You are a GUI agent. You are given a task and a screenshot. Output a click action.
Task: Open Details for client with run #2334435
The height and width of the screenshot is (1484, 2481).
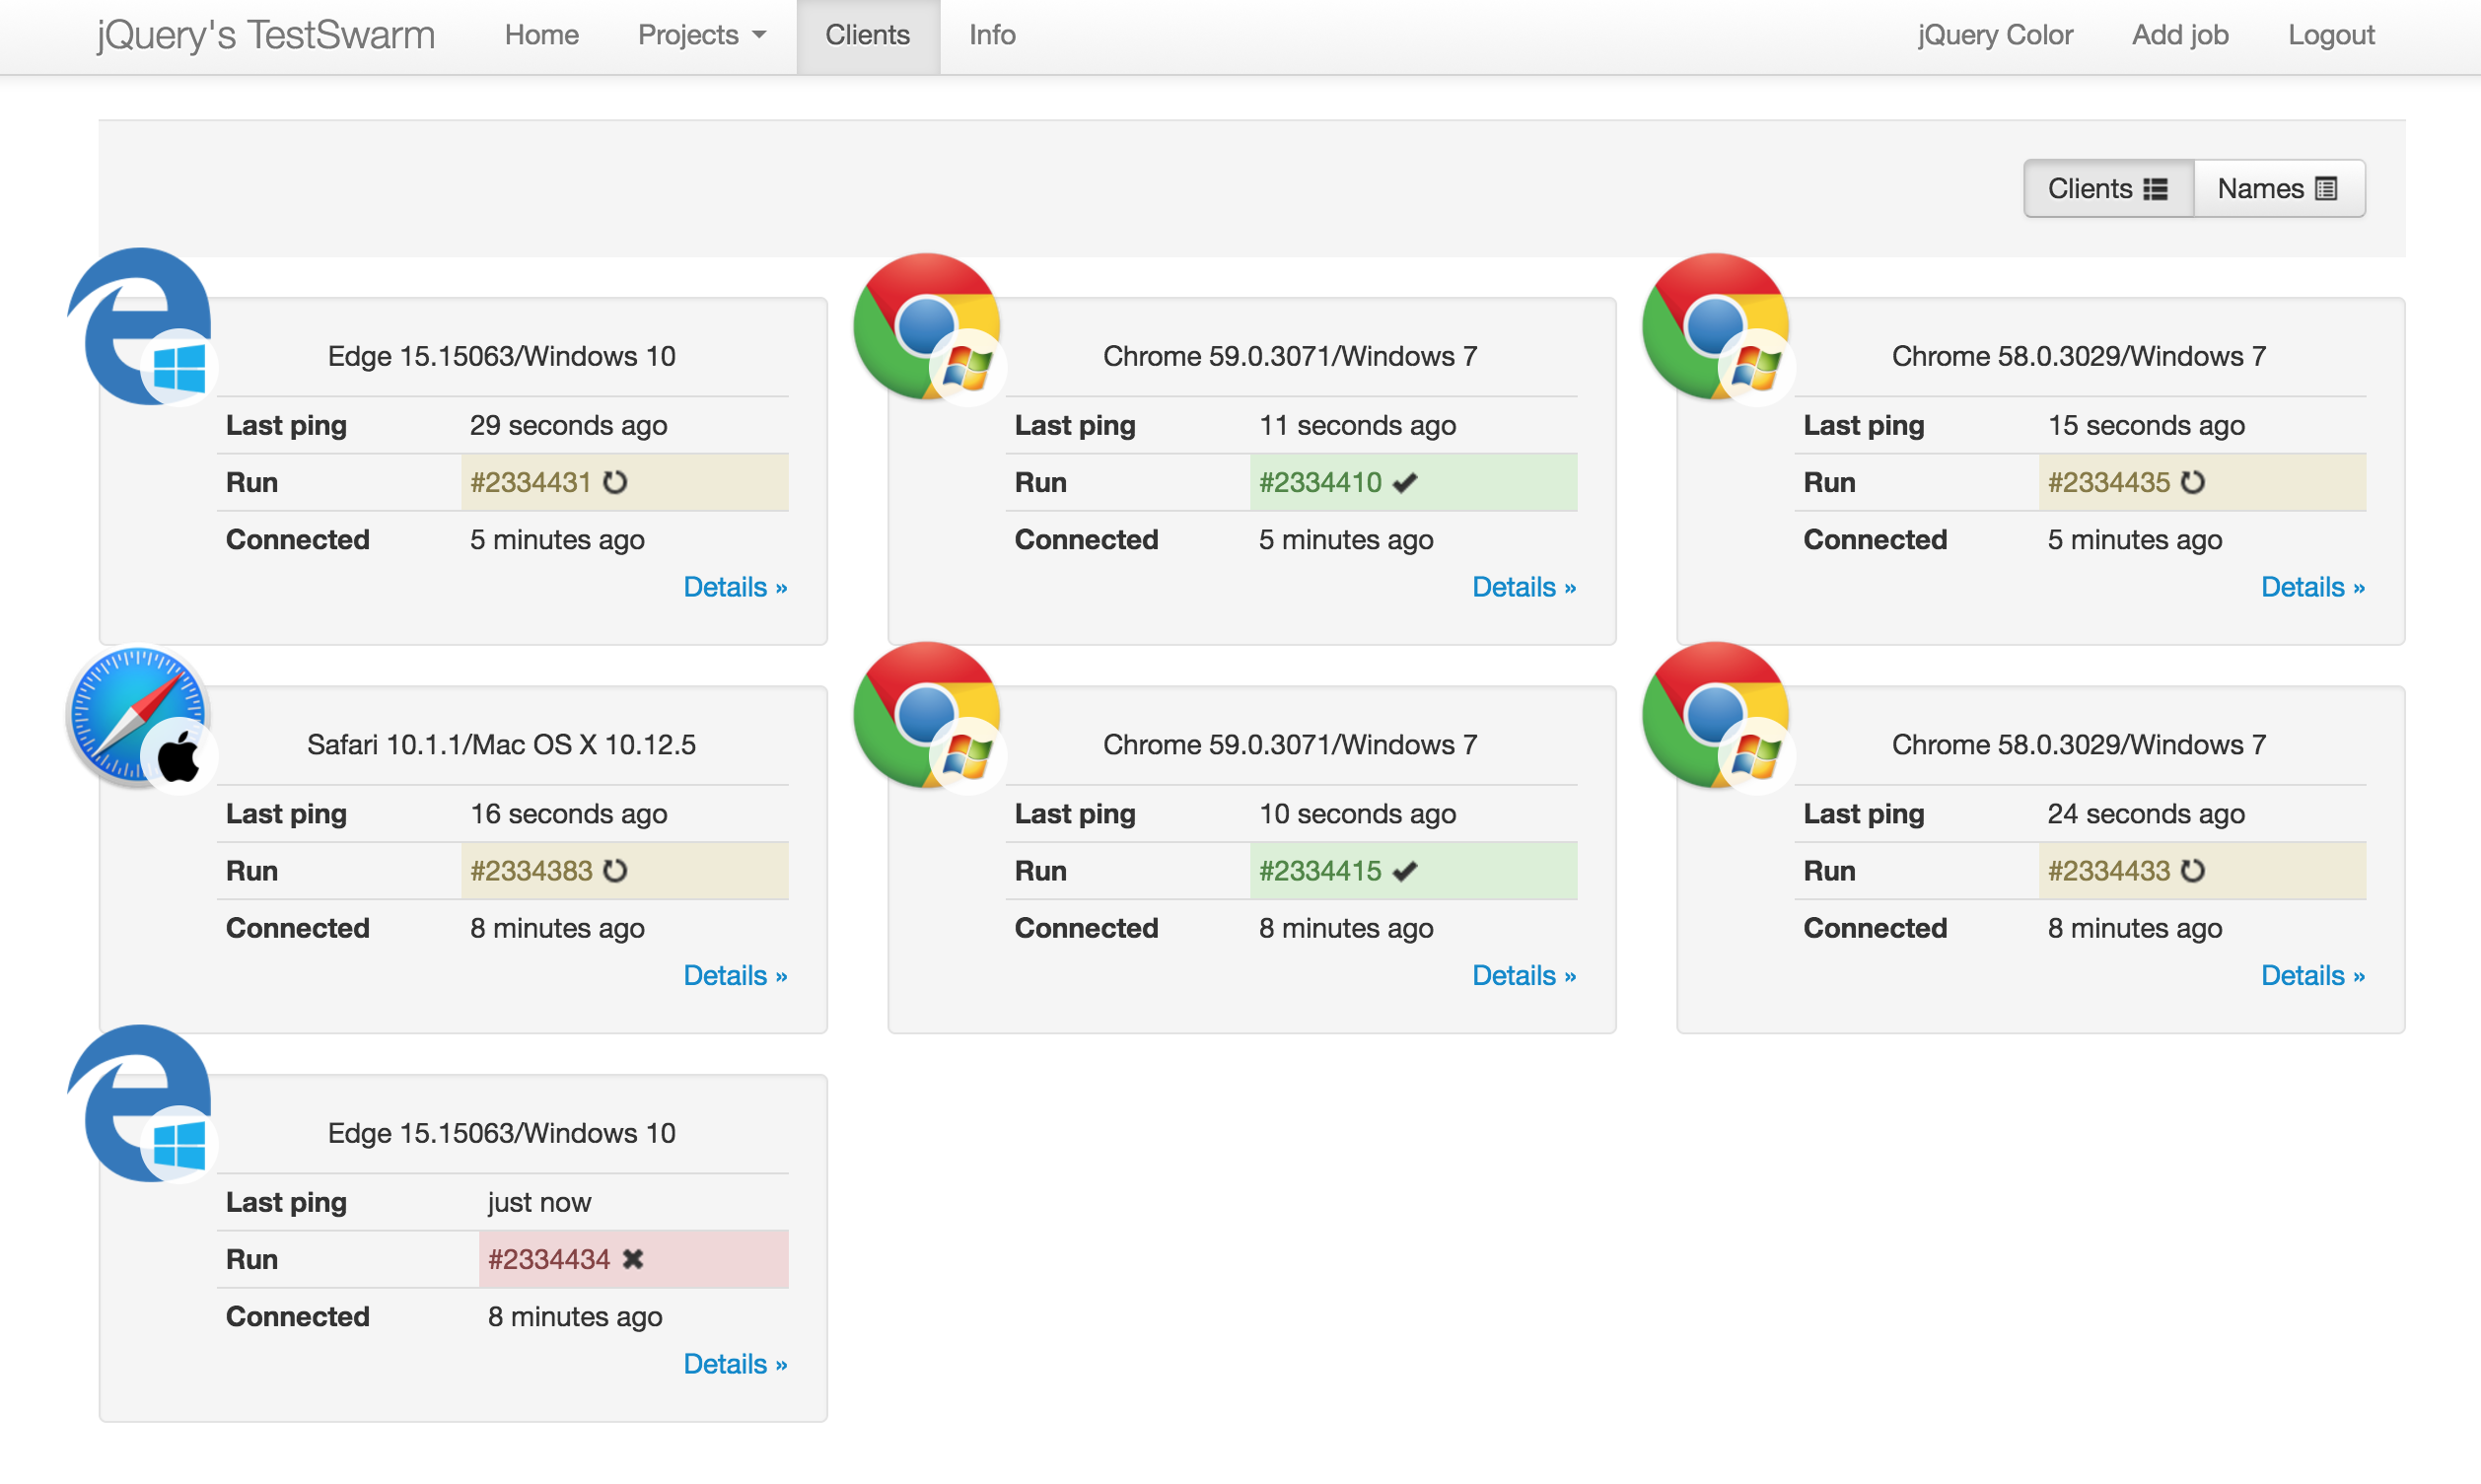point(2313,587)
